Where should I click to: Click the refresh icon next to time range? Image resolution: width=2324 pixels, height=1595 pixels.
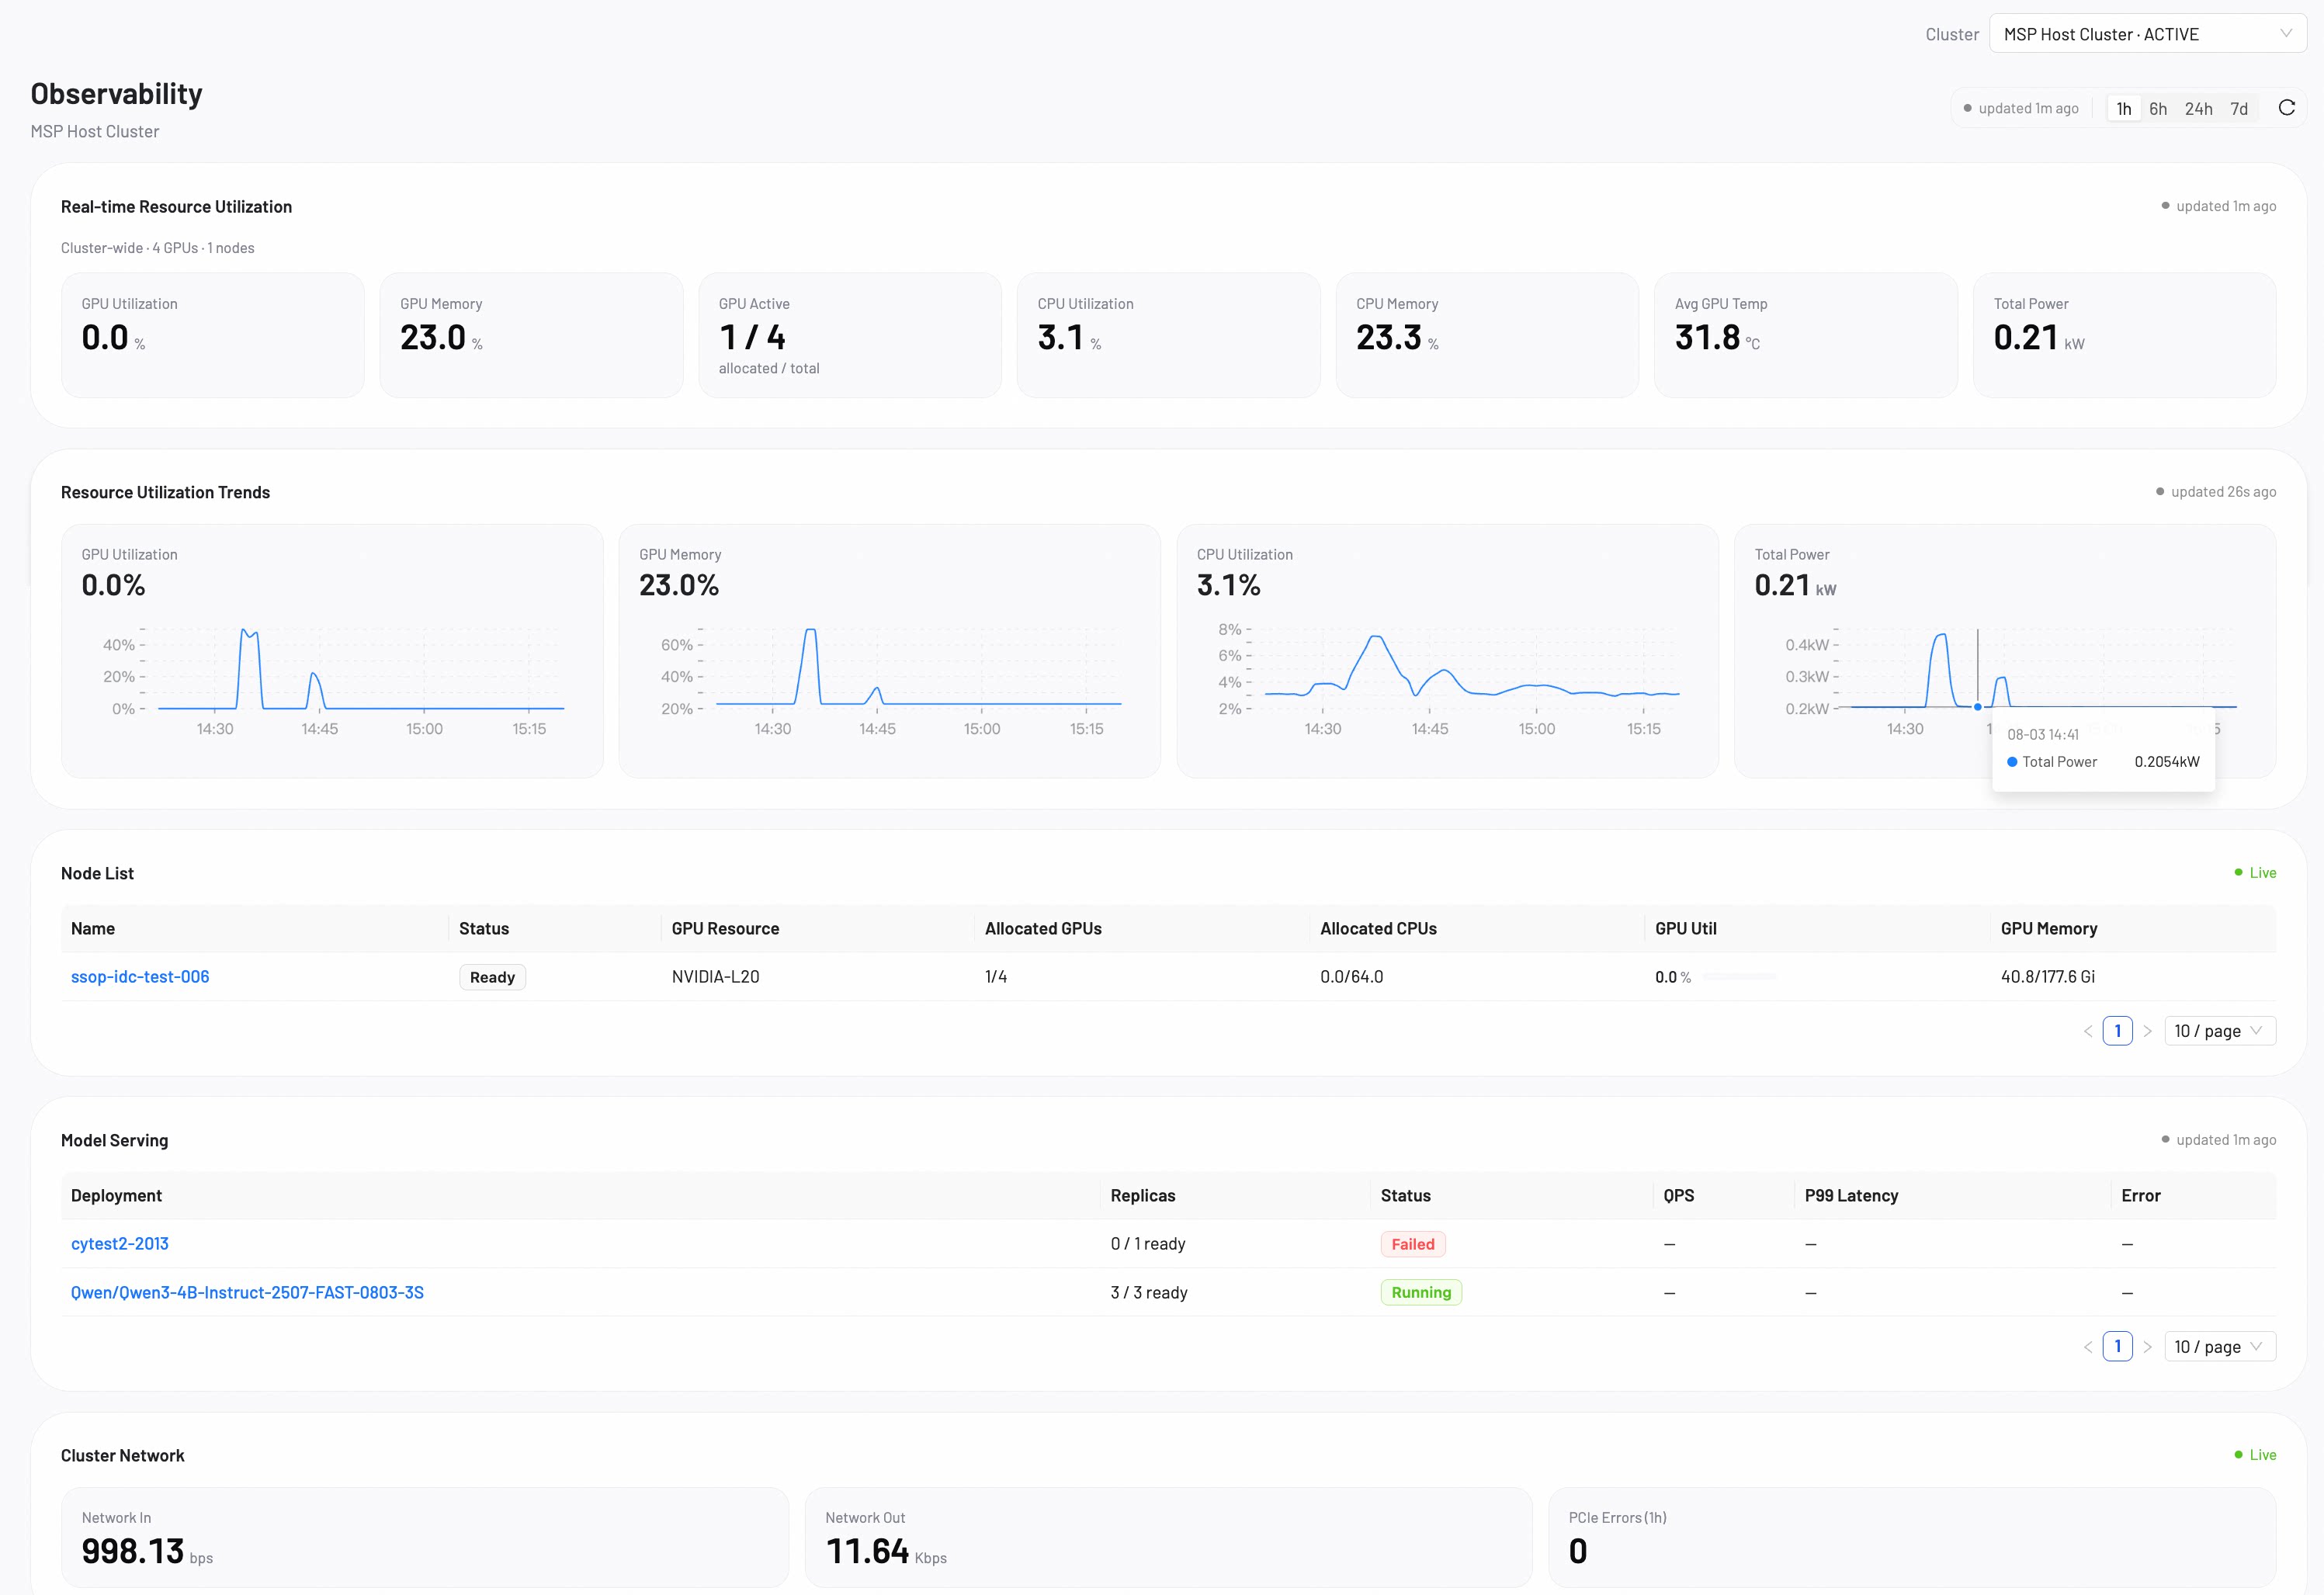tap(2286, 108)
